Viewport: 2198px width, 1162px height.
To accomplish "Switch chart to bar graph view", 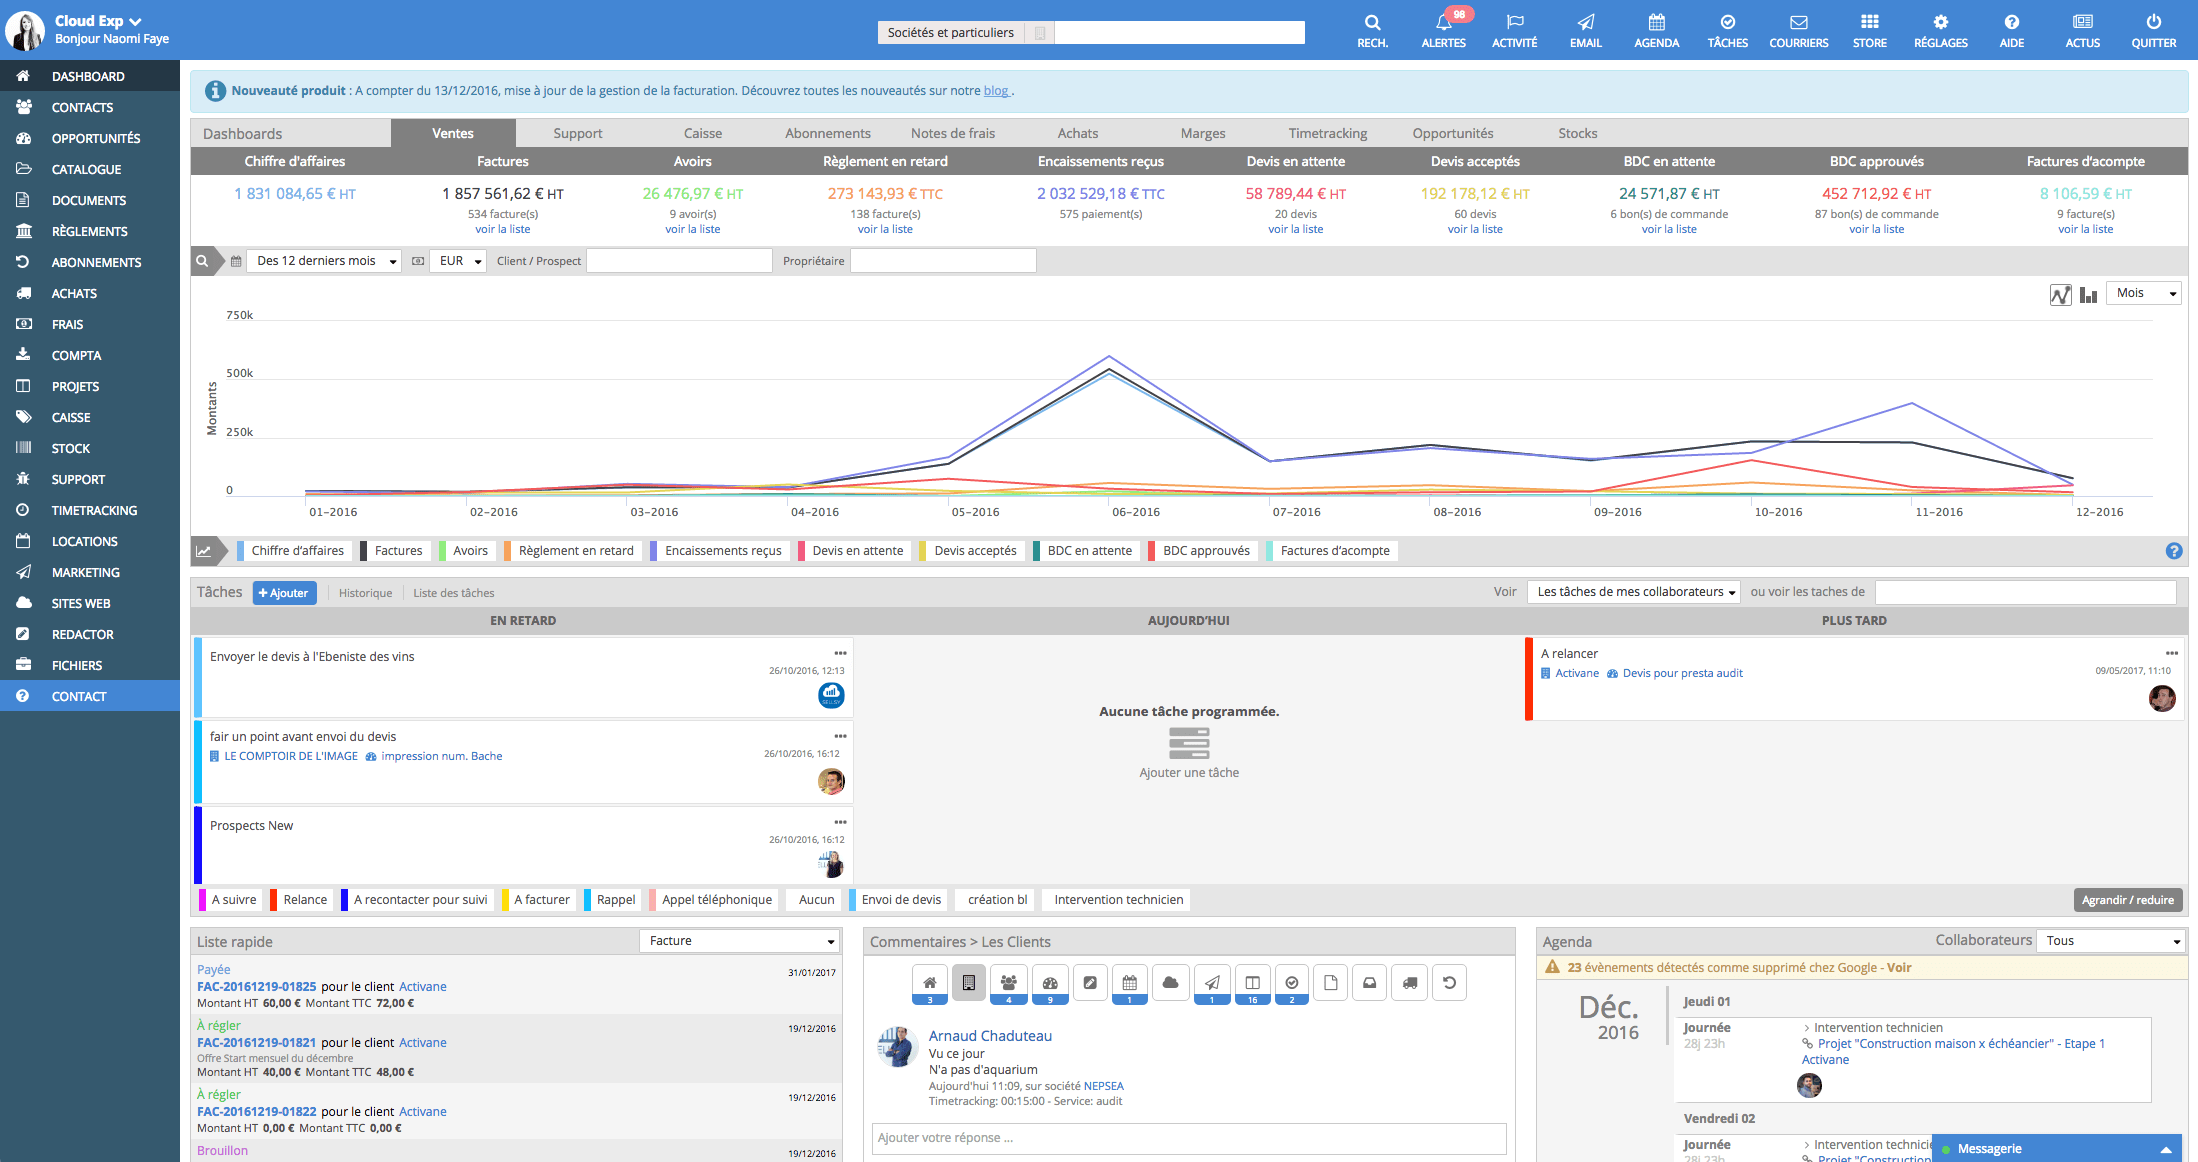I will tap(2088, 294).
